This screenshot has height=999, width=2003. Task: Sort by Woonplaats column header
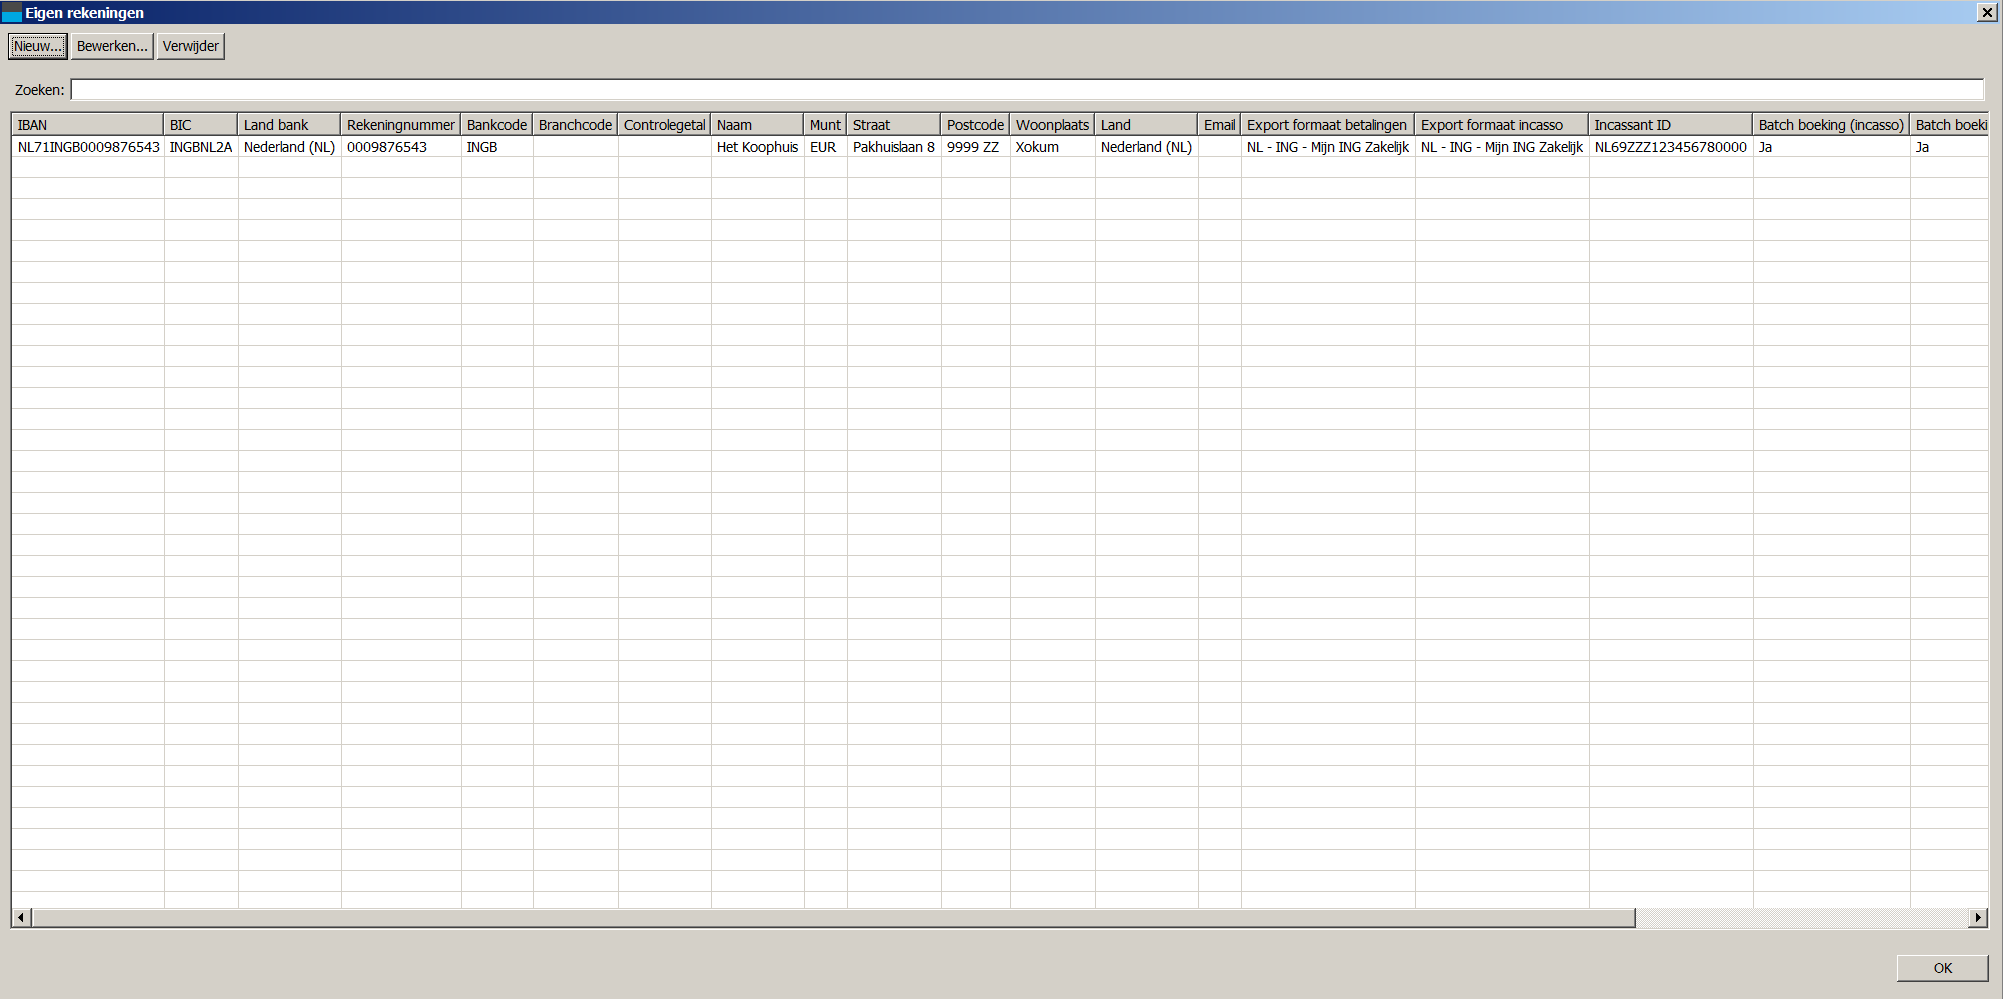coord(1052,125)
